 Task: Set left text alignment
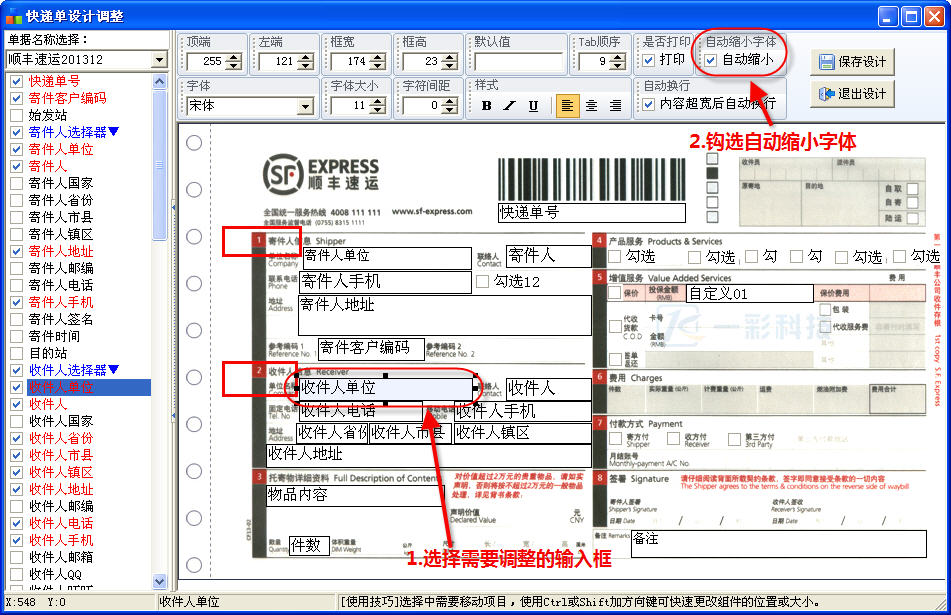[x=567, y=106]
